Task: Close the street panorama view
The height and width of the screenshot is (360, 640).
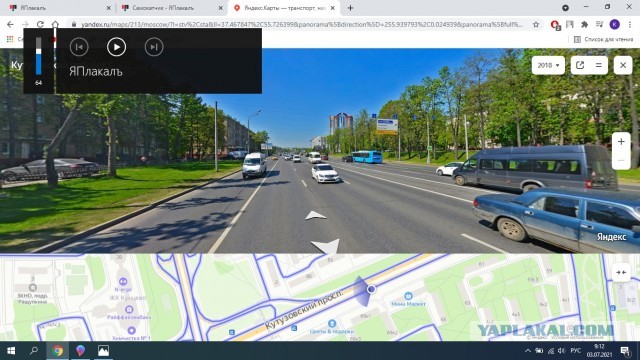Action: [x=623, y=65]
